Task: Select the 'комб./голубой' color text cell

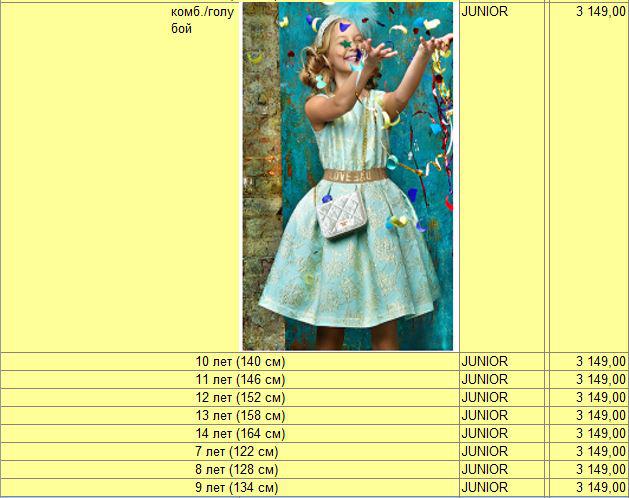Action: point(204,20)
